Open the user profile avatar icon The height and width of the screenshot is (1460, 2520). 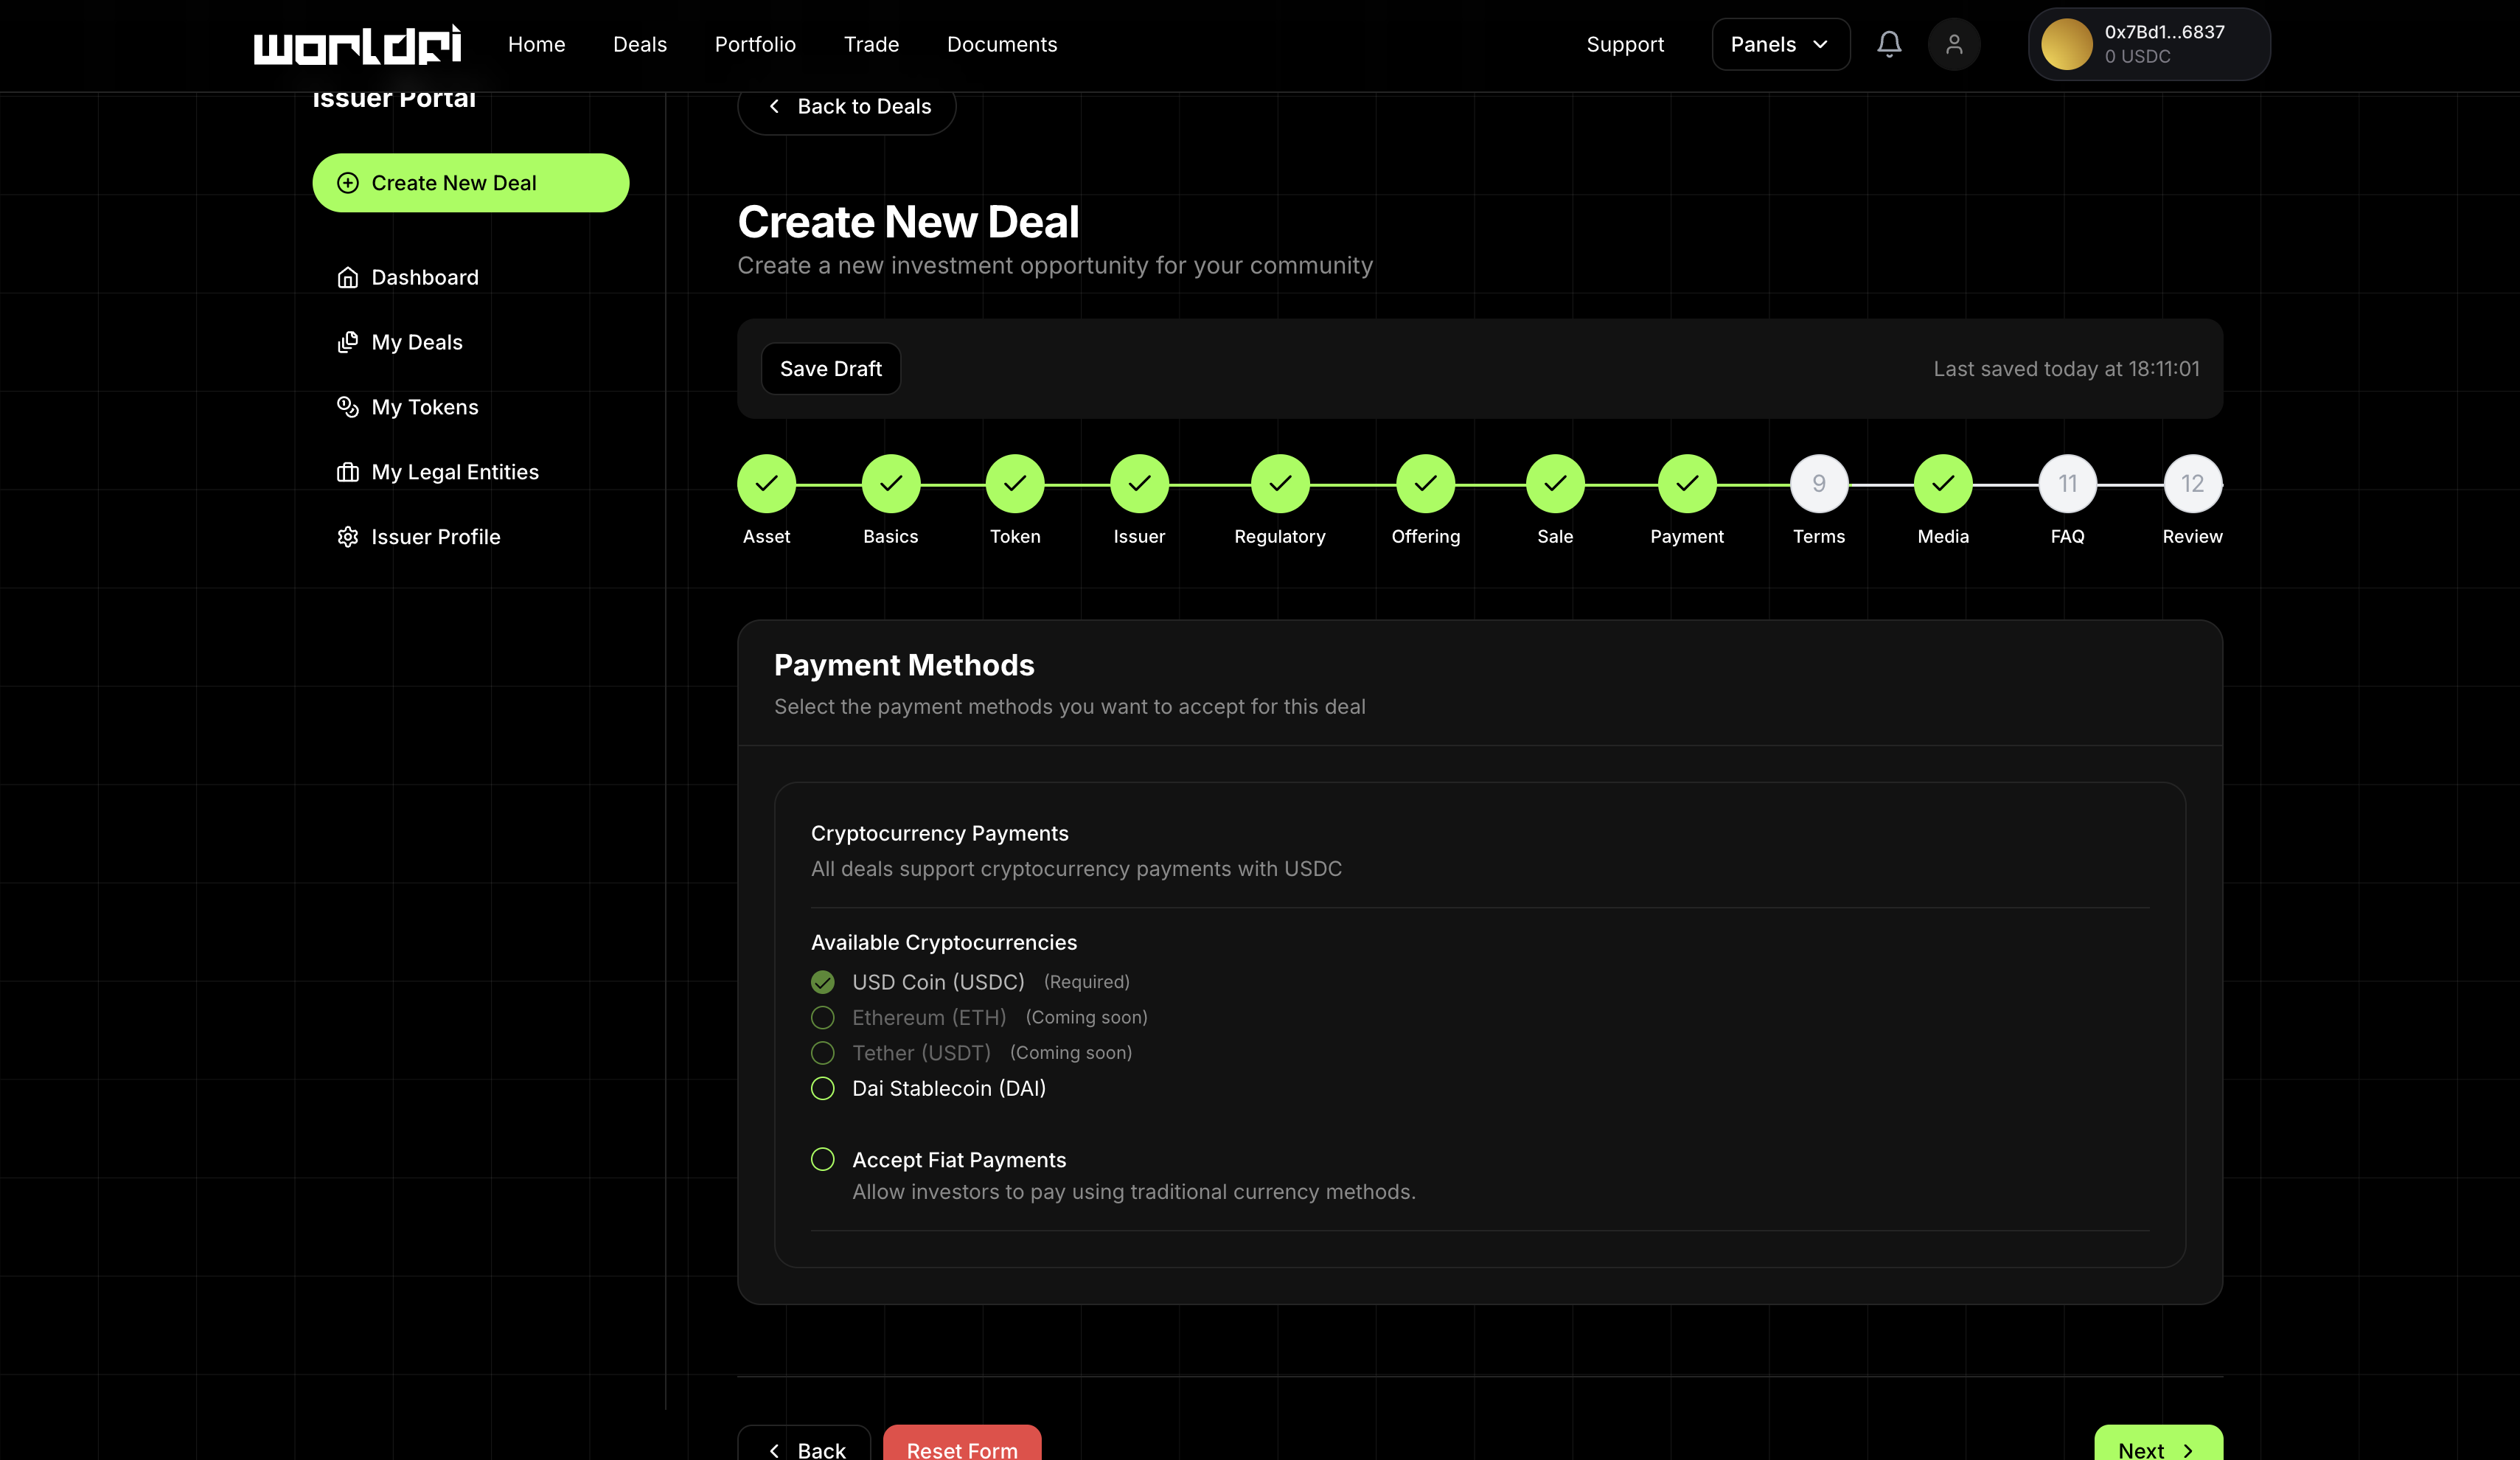coord(1953,44)
